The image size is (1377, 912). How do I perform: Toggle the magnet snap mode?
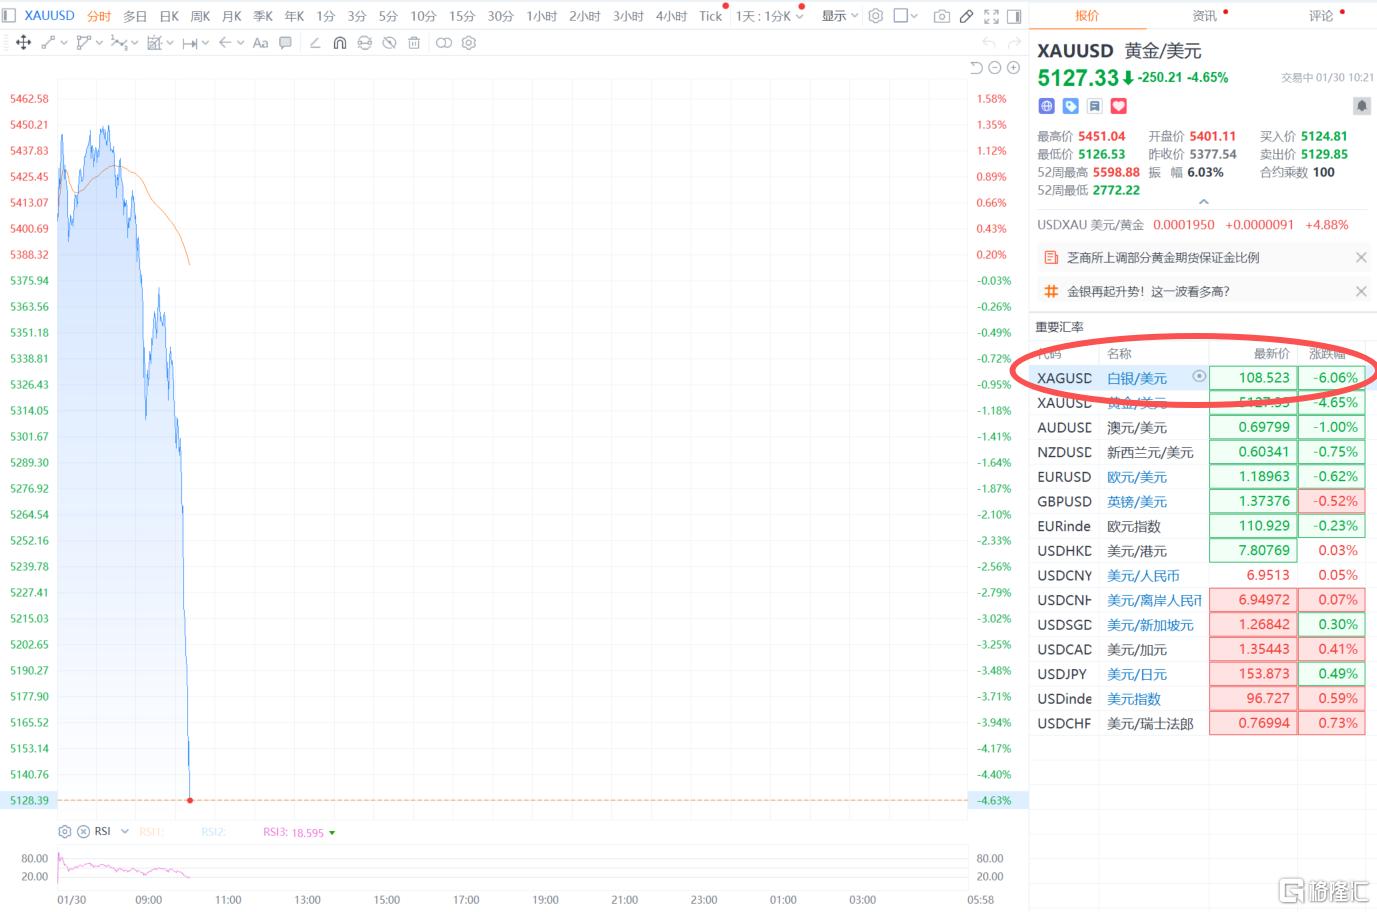pos(340,43)
